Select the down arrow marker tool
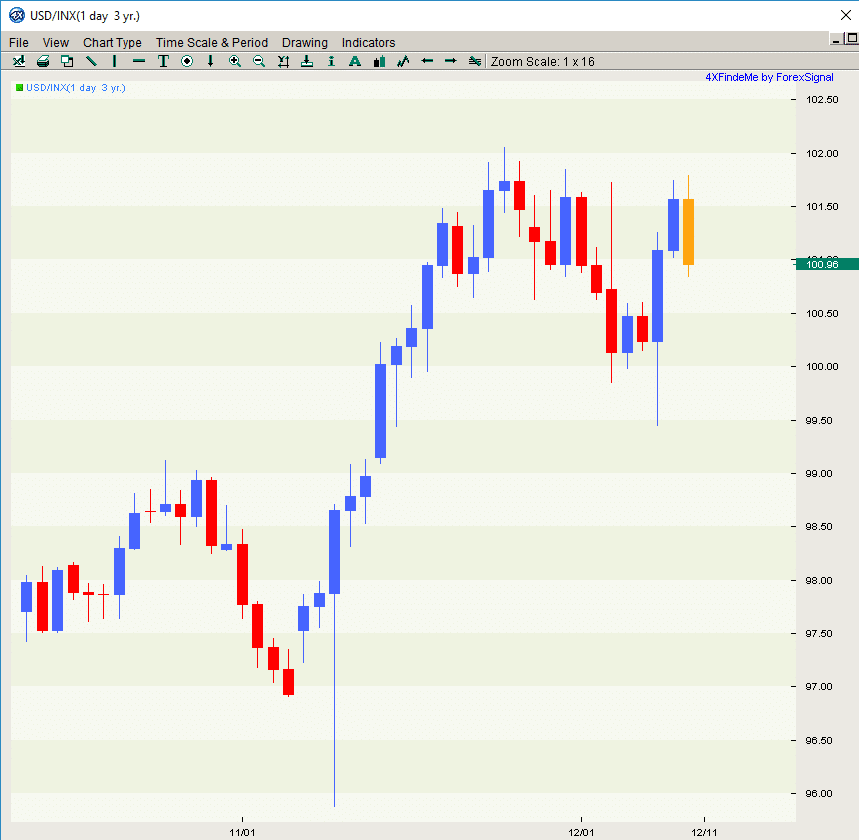Image resolution: width=859 pixels, height=840 pixels. [x=210, y=61]
